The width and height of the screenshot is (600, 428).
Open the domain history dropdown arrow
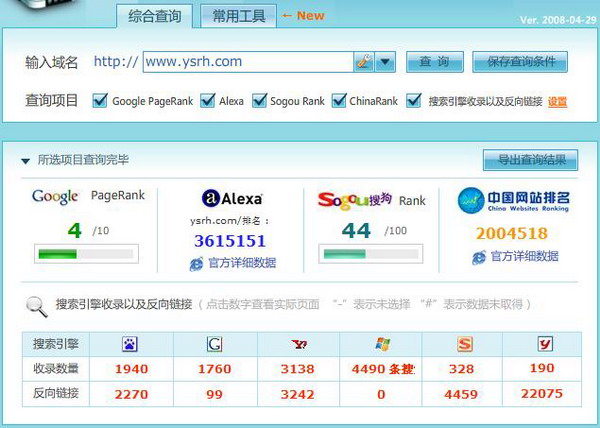click(385, 62)
